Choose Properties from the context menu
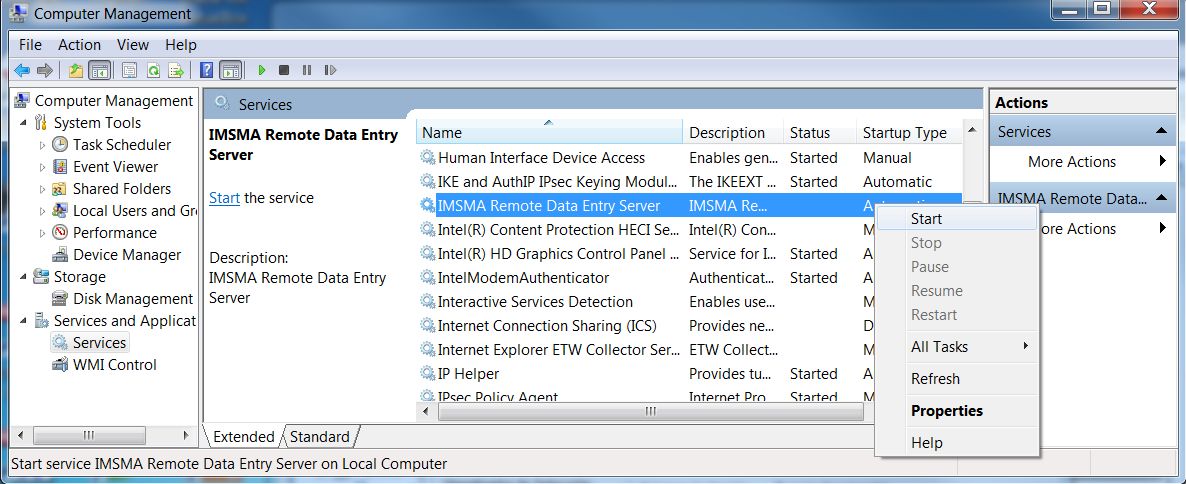The width and height of the screenshot is (1186, 484). (x=946, y=411)
